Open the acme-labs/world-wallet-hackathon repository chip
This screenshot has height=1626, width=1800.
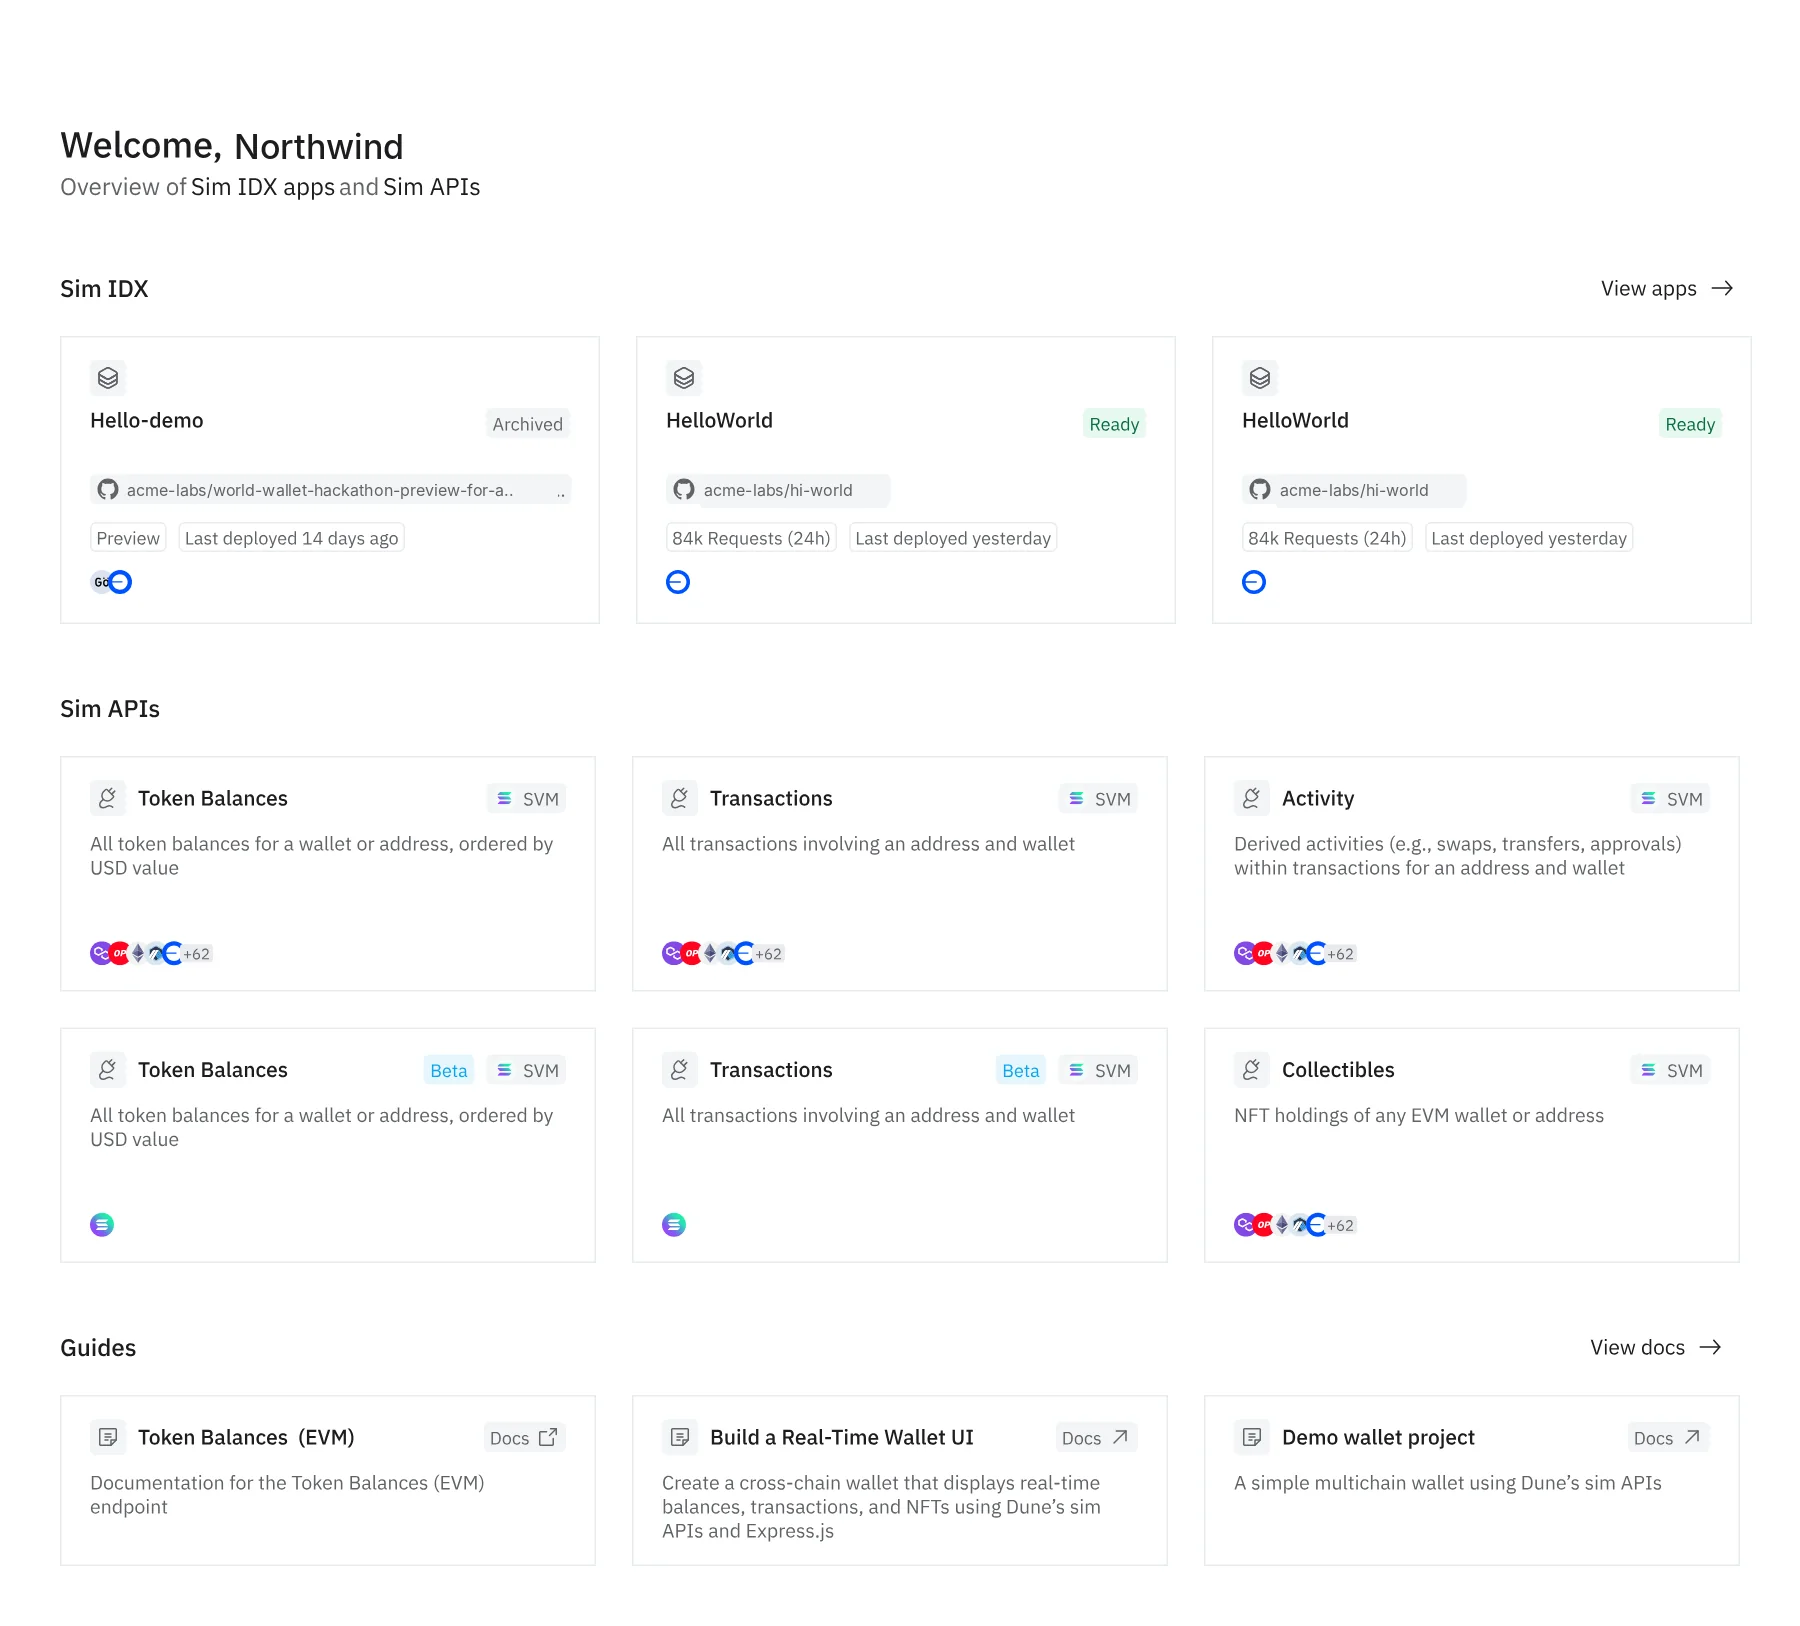[x=331, y=490]
